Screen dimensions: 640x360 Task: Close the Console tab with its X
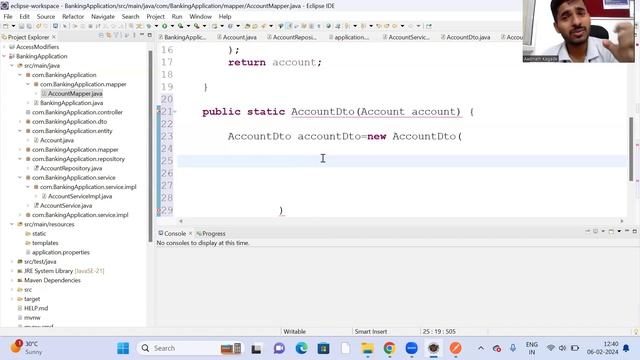(x=190, y=233)
